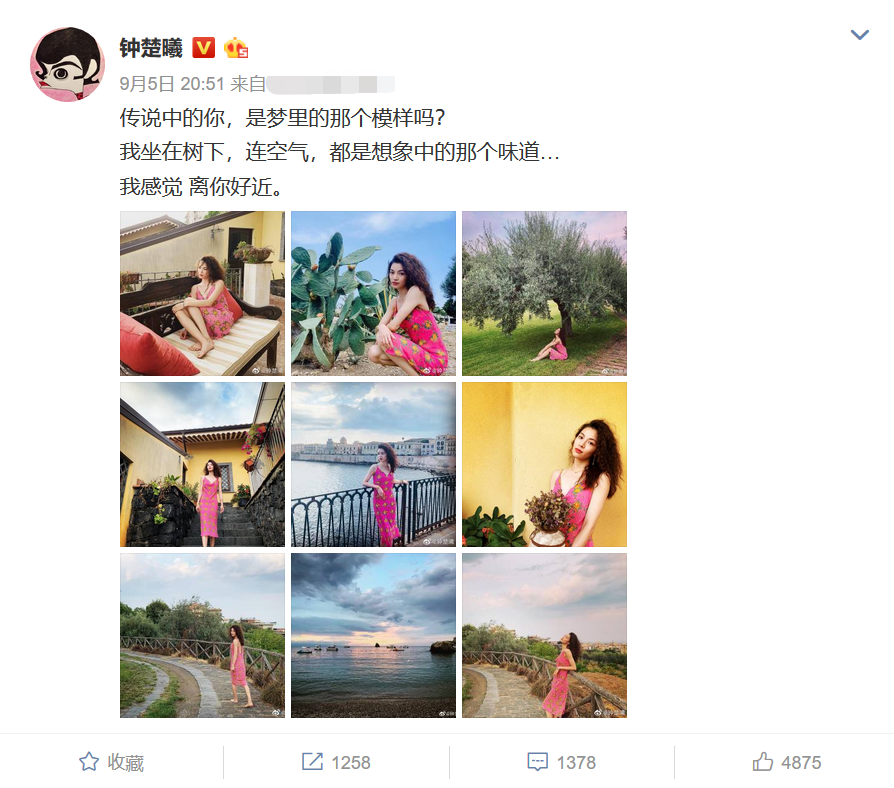Open the author's cartoon avatar

67,64
